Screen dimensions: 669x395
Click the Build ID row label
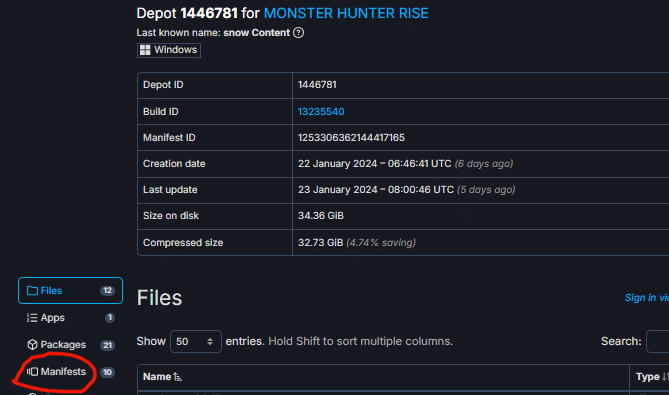160,111
